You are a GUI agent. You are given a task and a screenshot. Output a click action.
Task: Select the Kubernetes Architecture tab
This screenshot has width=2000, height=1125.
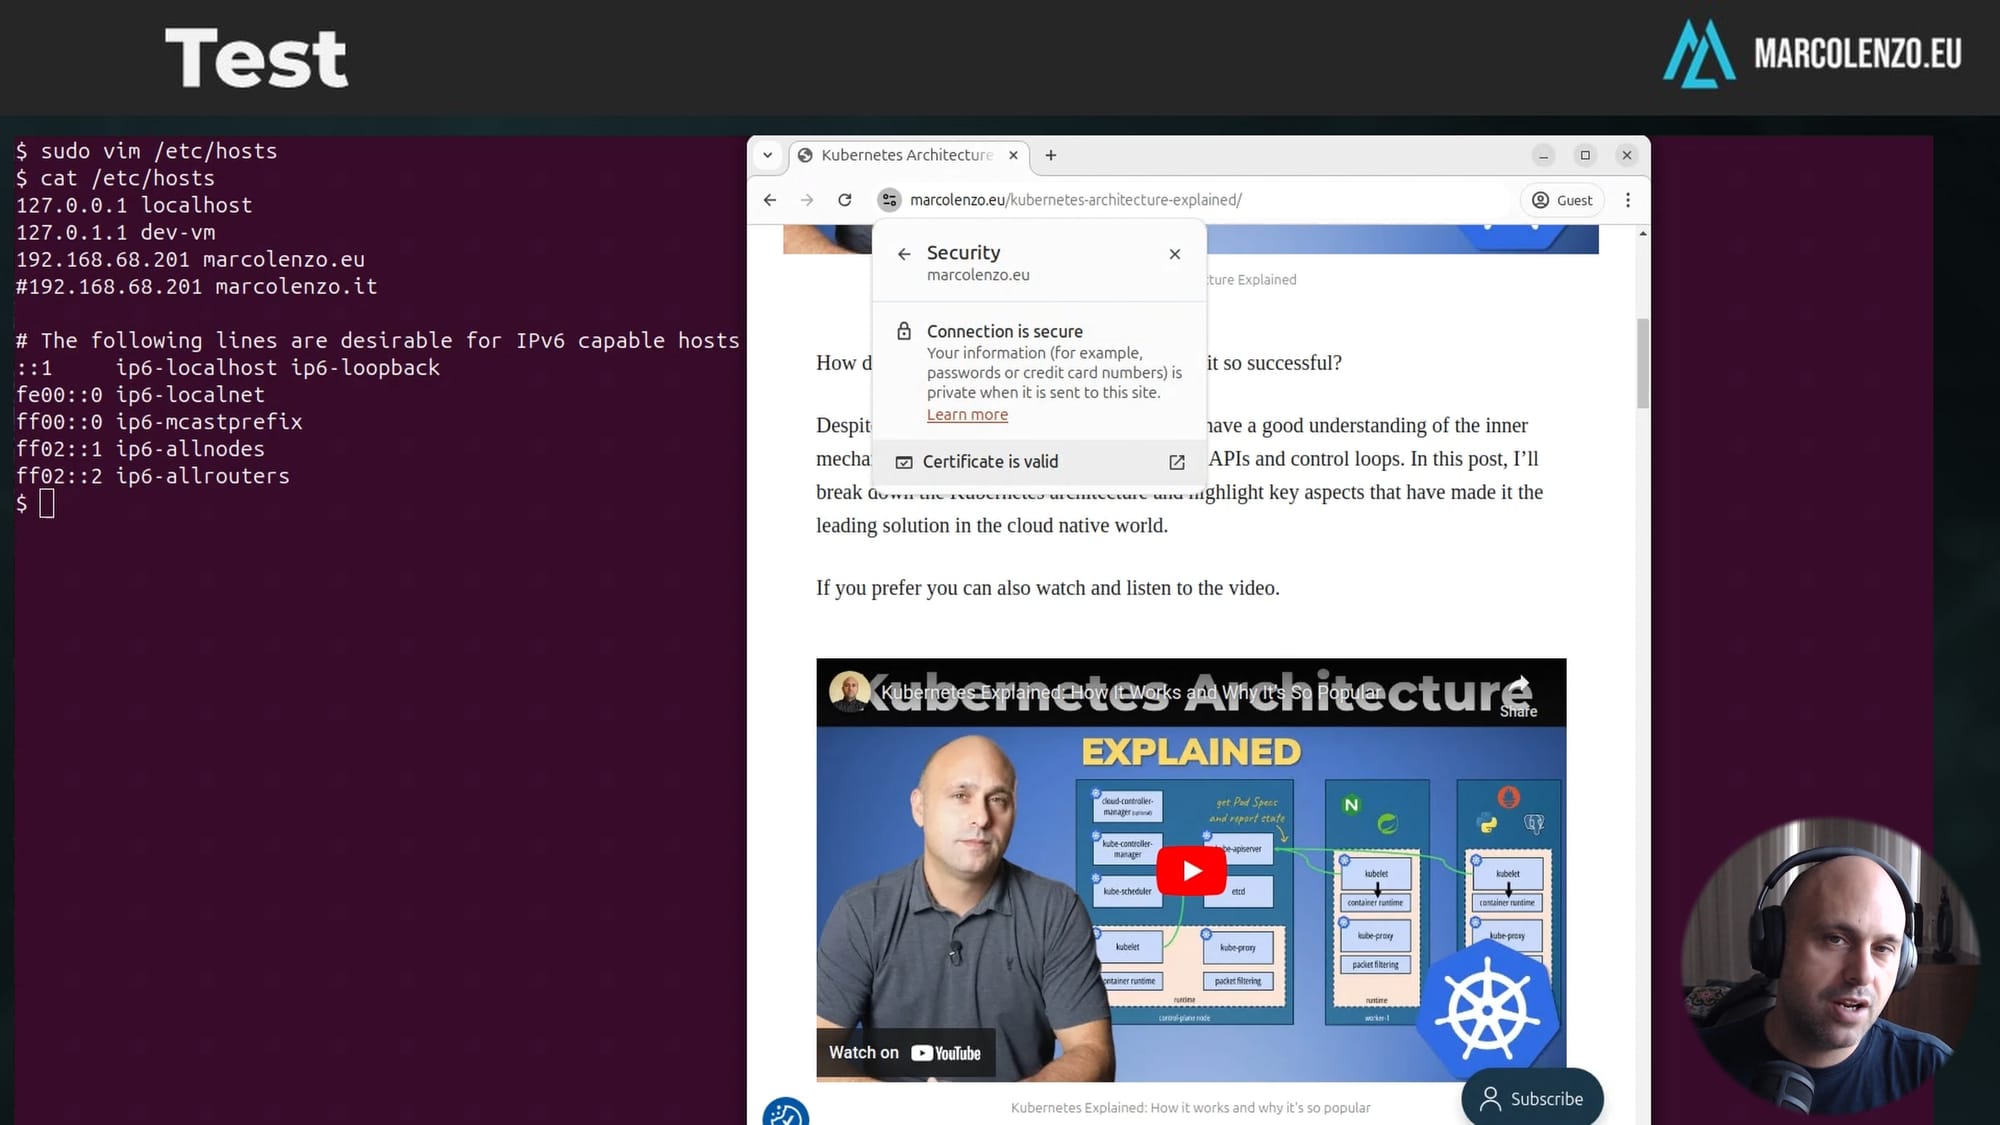point(905,155)
